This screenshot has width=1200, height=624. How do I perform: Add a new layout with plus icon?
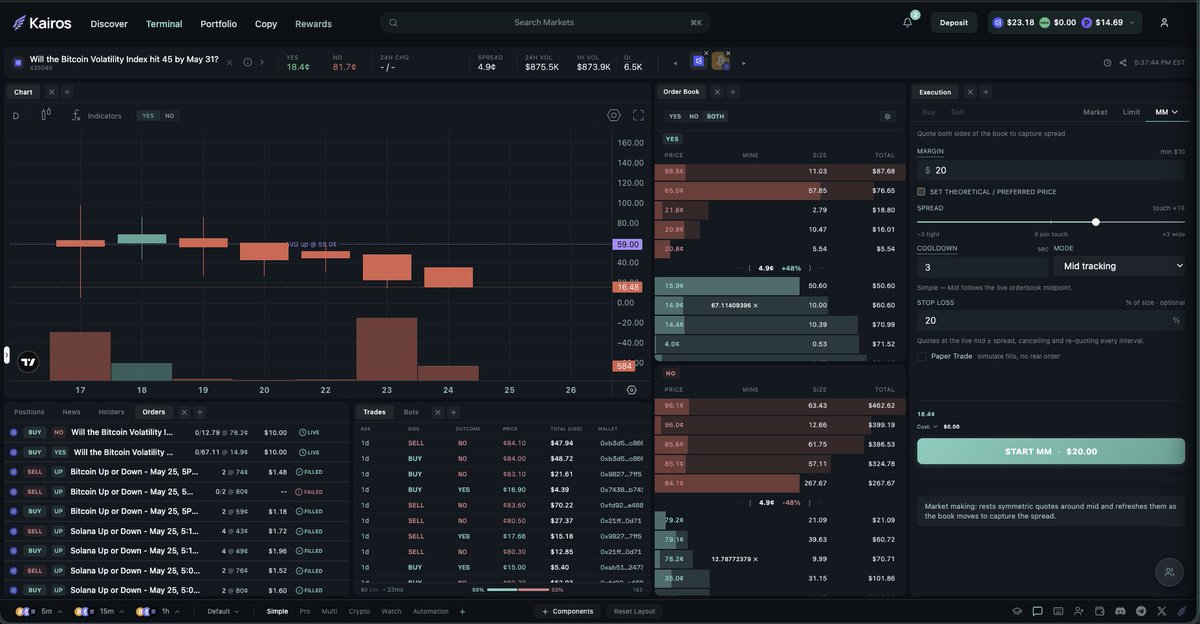(x=462, y=611)
